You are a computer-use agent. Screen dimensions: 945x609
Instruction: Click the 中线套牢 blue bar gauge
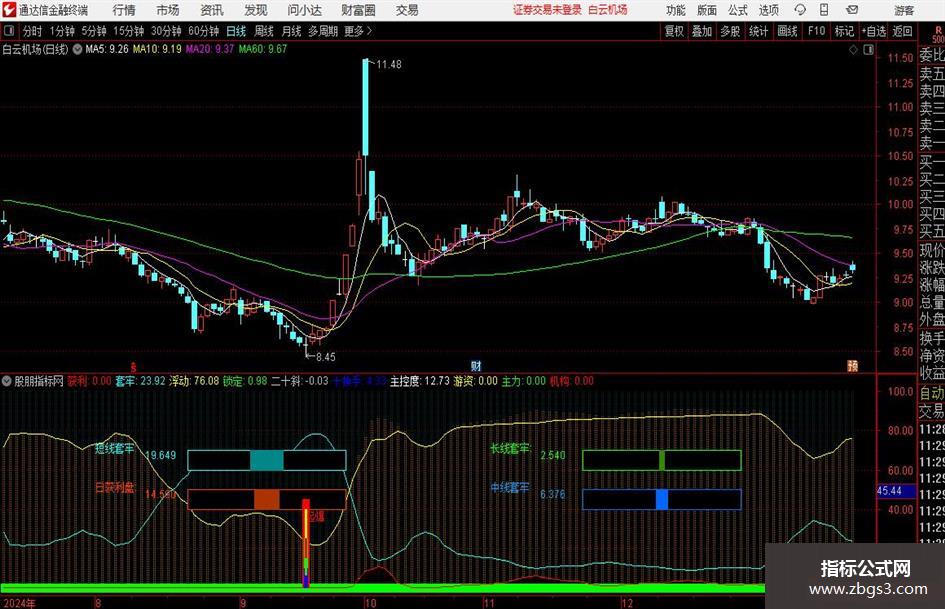coord(662,499)
